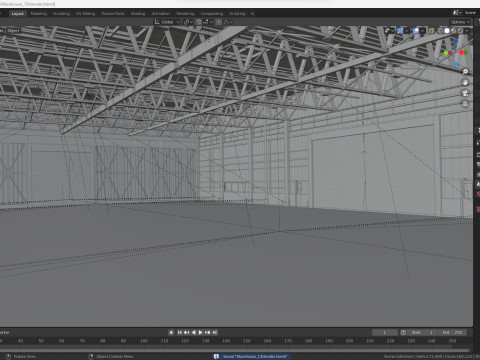This screenshot has height=360, width=480.
Task: Open the Options dropdown
Action: 460,22
